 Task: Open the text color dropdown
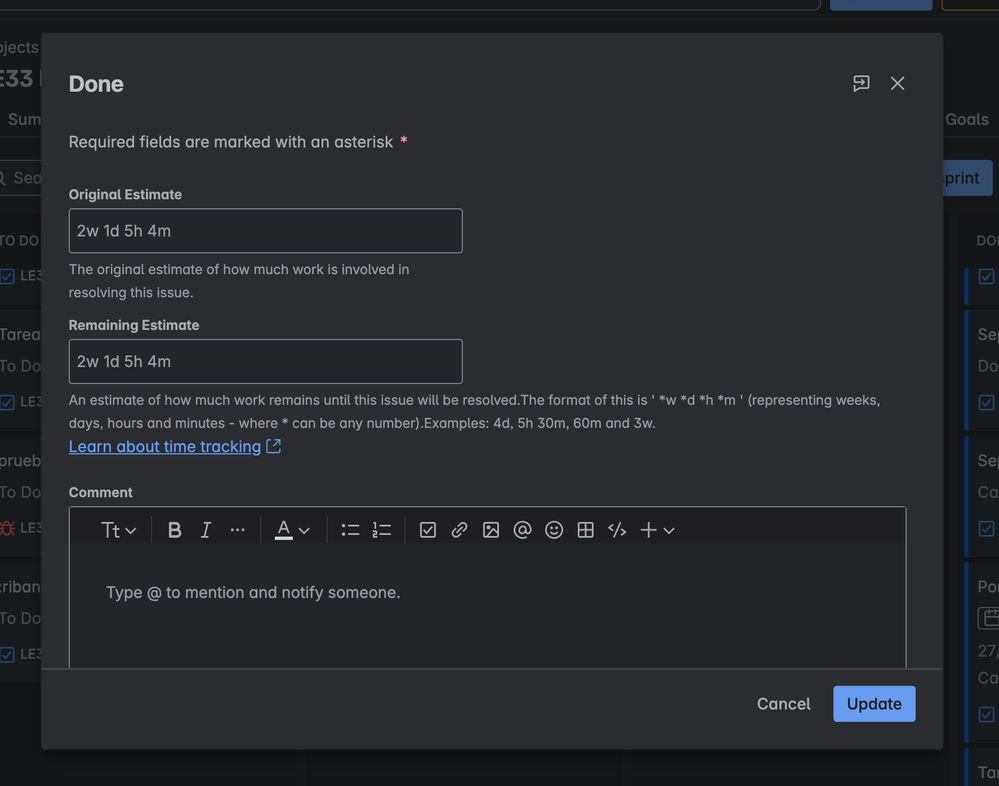292,530
